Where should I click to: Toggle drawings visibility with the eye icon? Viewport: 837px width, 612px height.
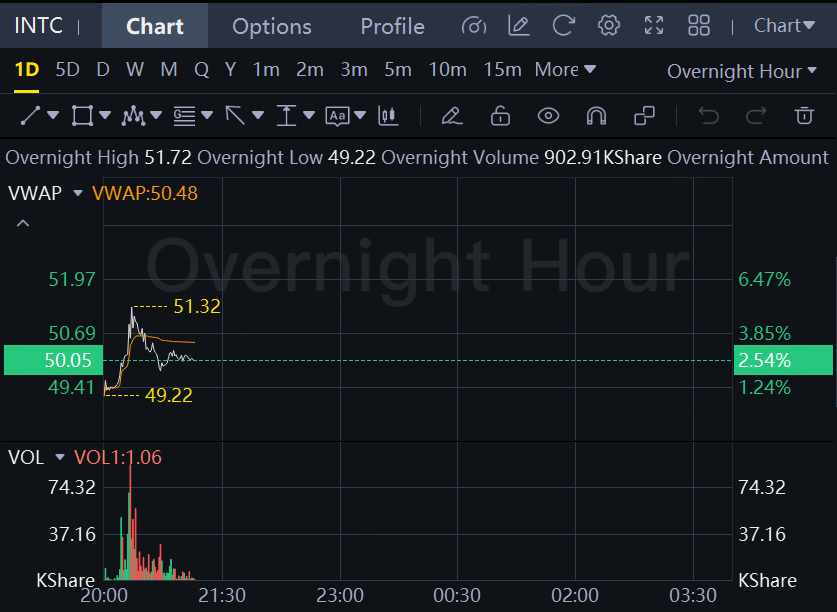tap(548, 116)
